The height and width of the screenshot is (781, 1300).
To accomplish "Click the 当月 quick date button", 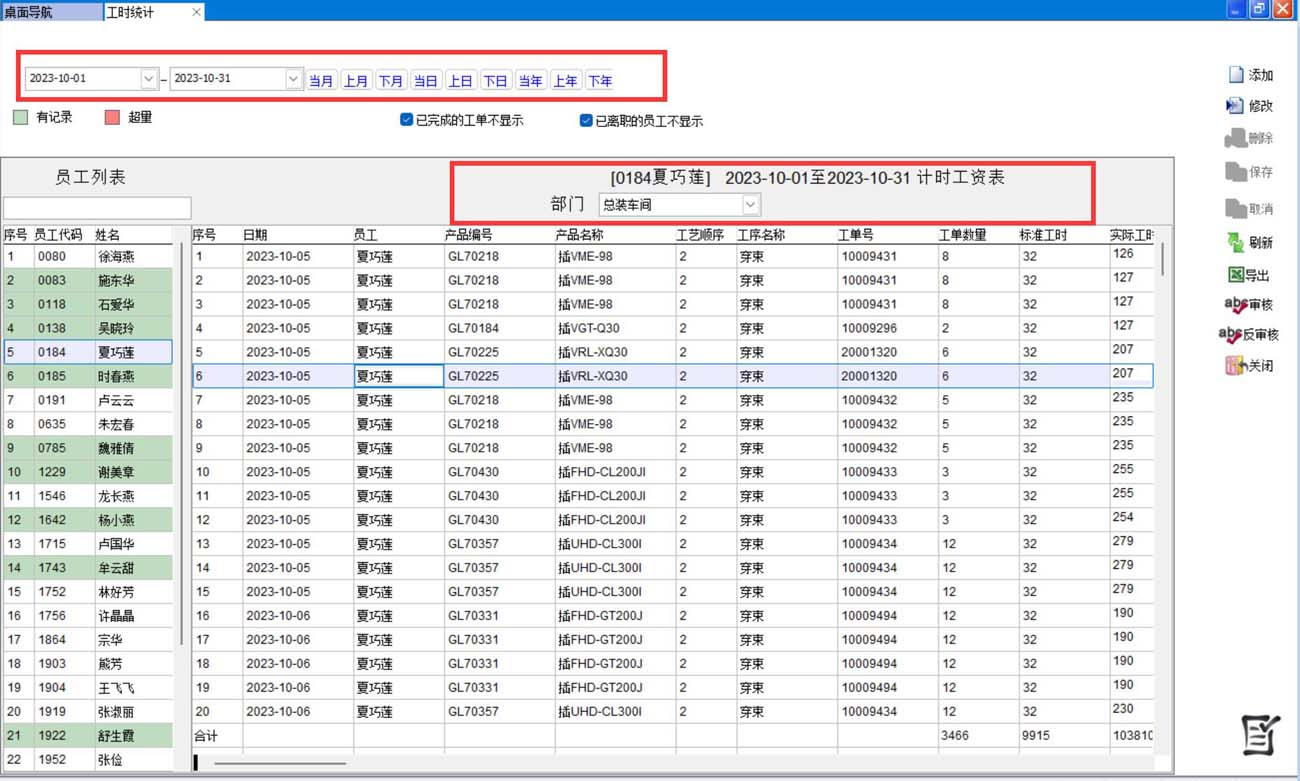I will tap(321, 81).
